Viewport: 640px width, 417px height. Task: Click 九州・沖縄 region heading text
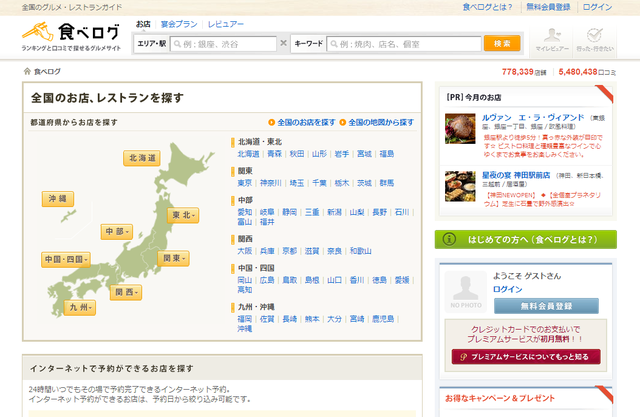coord(256,307)
